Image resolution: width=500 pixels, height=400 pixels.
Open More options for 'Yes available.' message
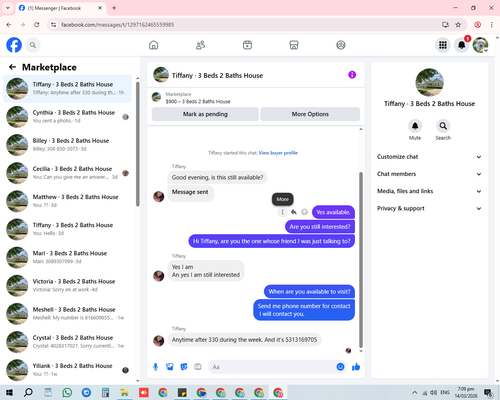click(282, 212)
